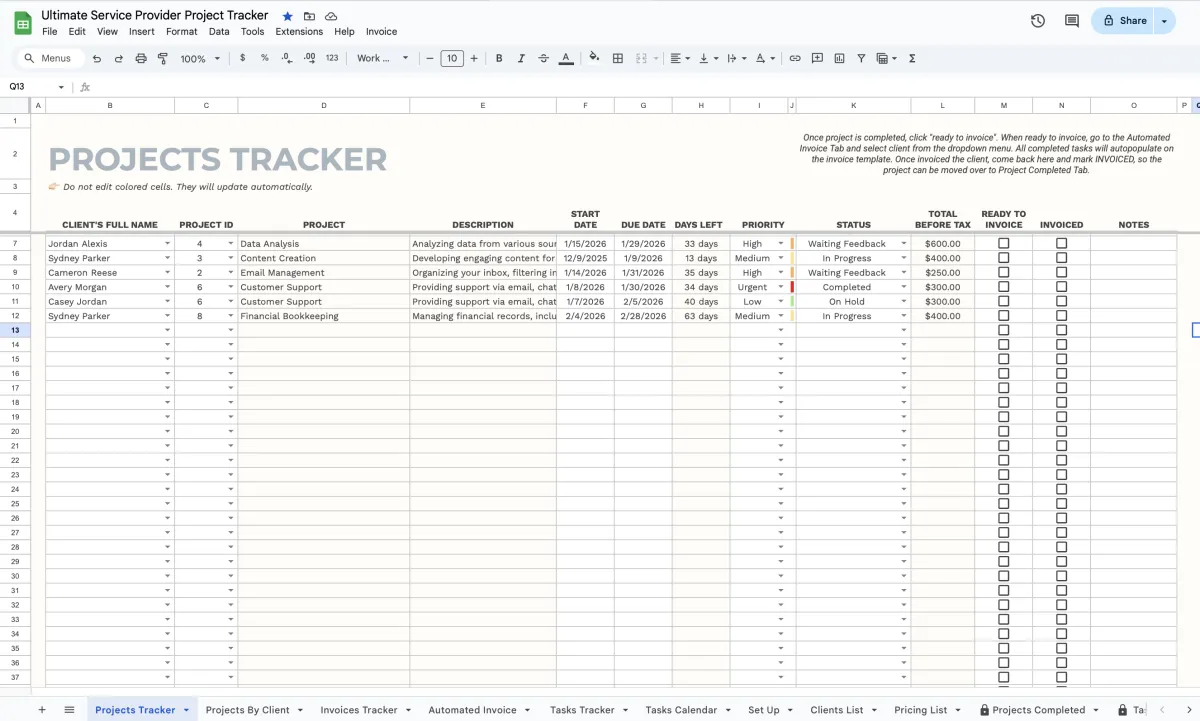The width and height of the screenshot is (1200, 721).
Task: Check Invoiced box for Avery Morgan row
Action: pos(1062,287)
